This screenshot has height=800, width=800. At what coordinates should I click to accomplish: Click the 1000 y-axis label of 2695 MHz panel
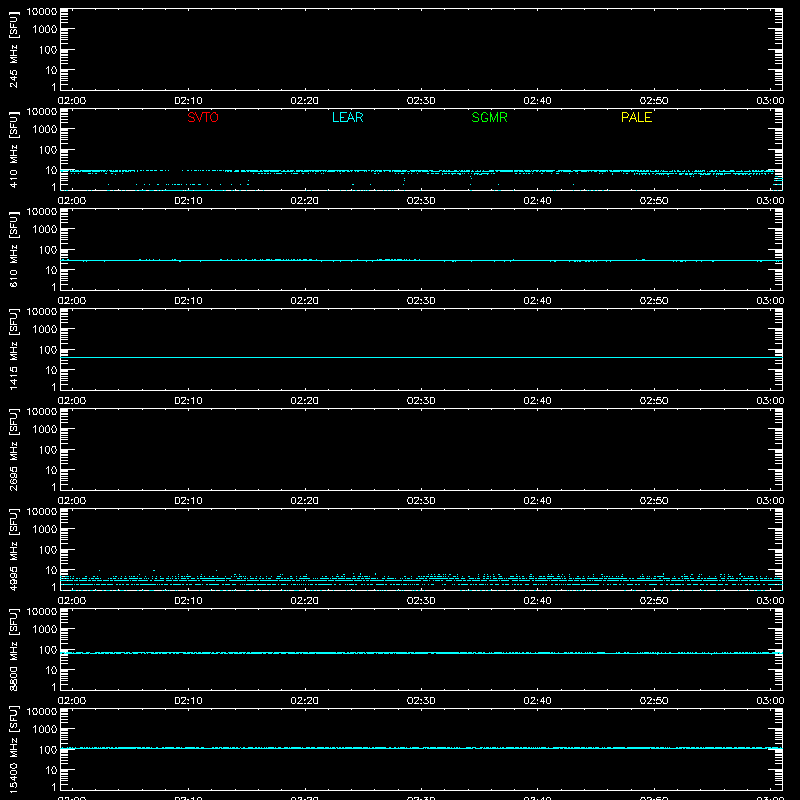tap(45, 430)
